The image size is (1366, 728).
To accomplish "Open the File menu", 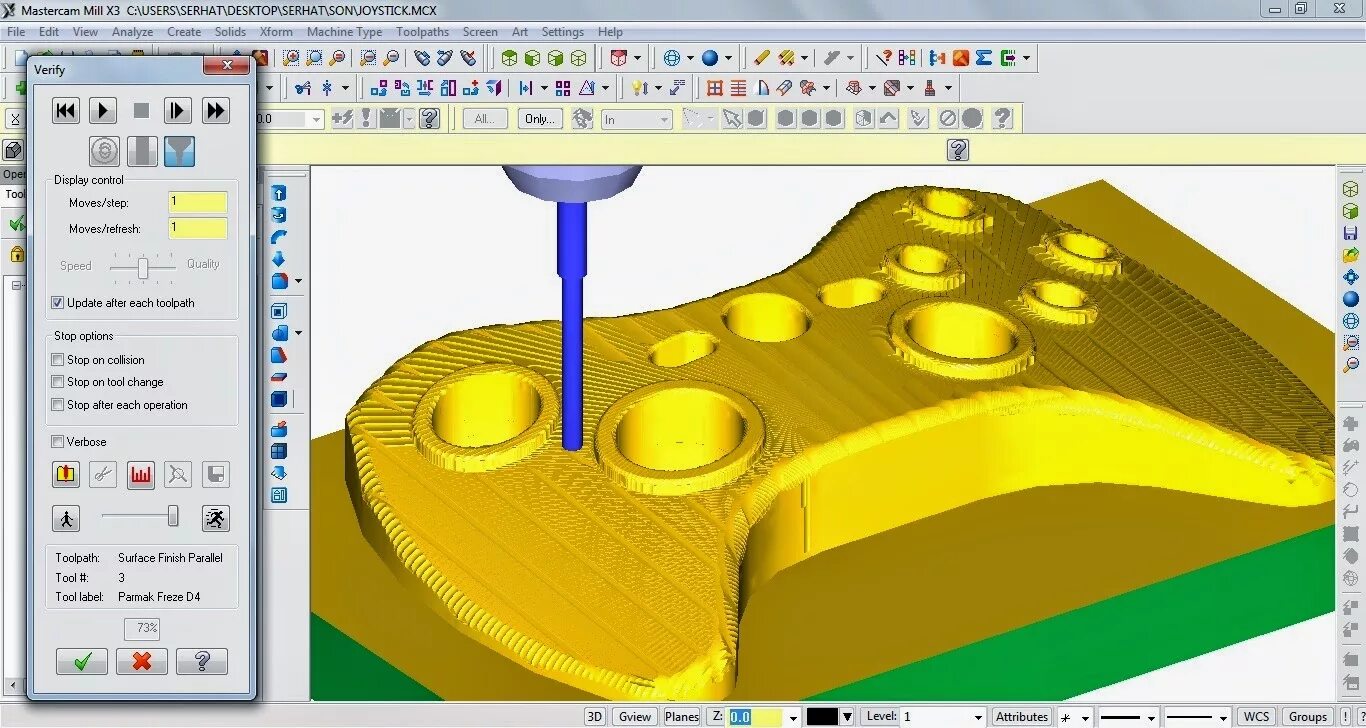I will click(16, 32).
